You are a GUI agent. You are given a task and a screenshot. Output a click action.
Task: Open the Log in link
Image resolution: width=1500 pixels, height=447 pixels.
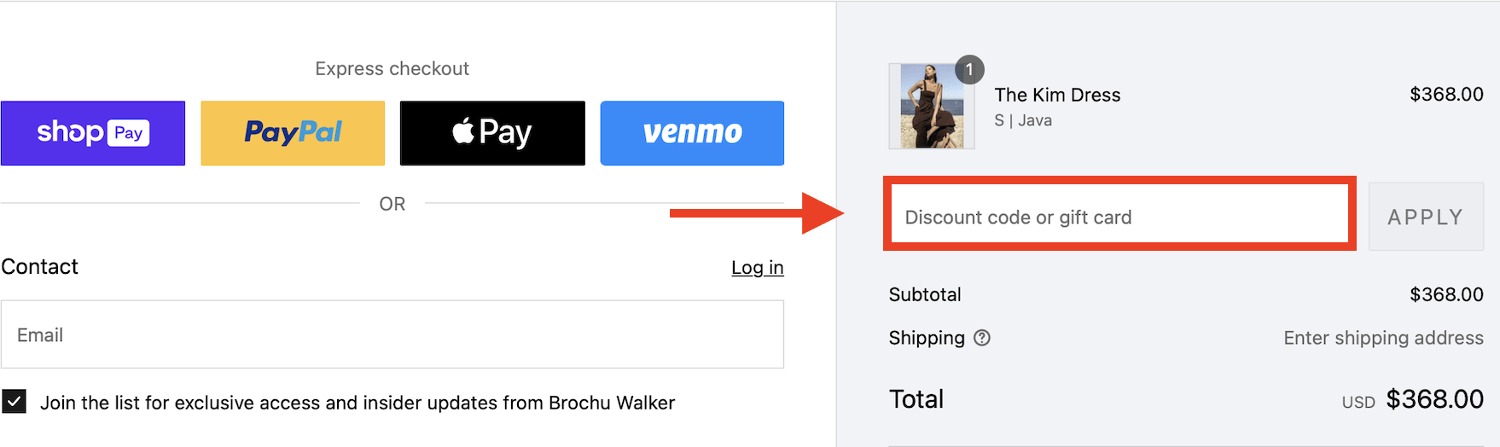[757, 267]
